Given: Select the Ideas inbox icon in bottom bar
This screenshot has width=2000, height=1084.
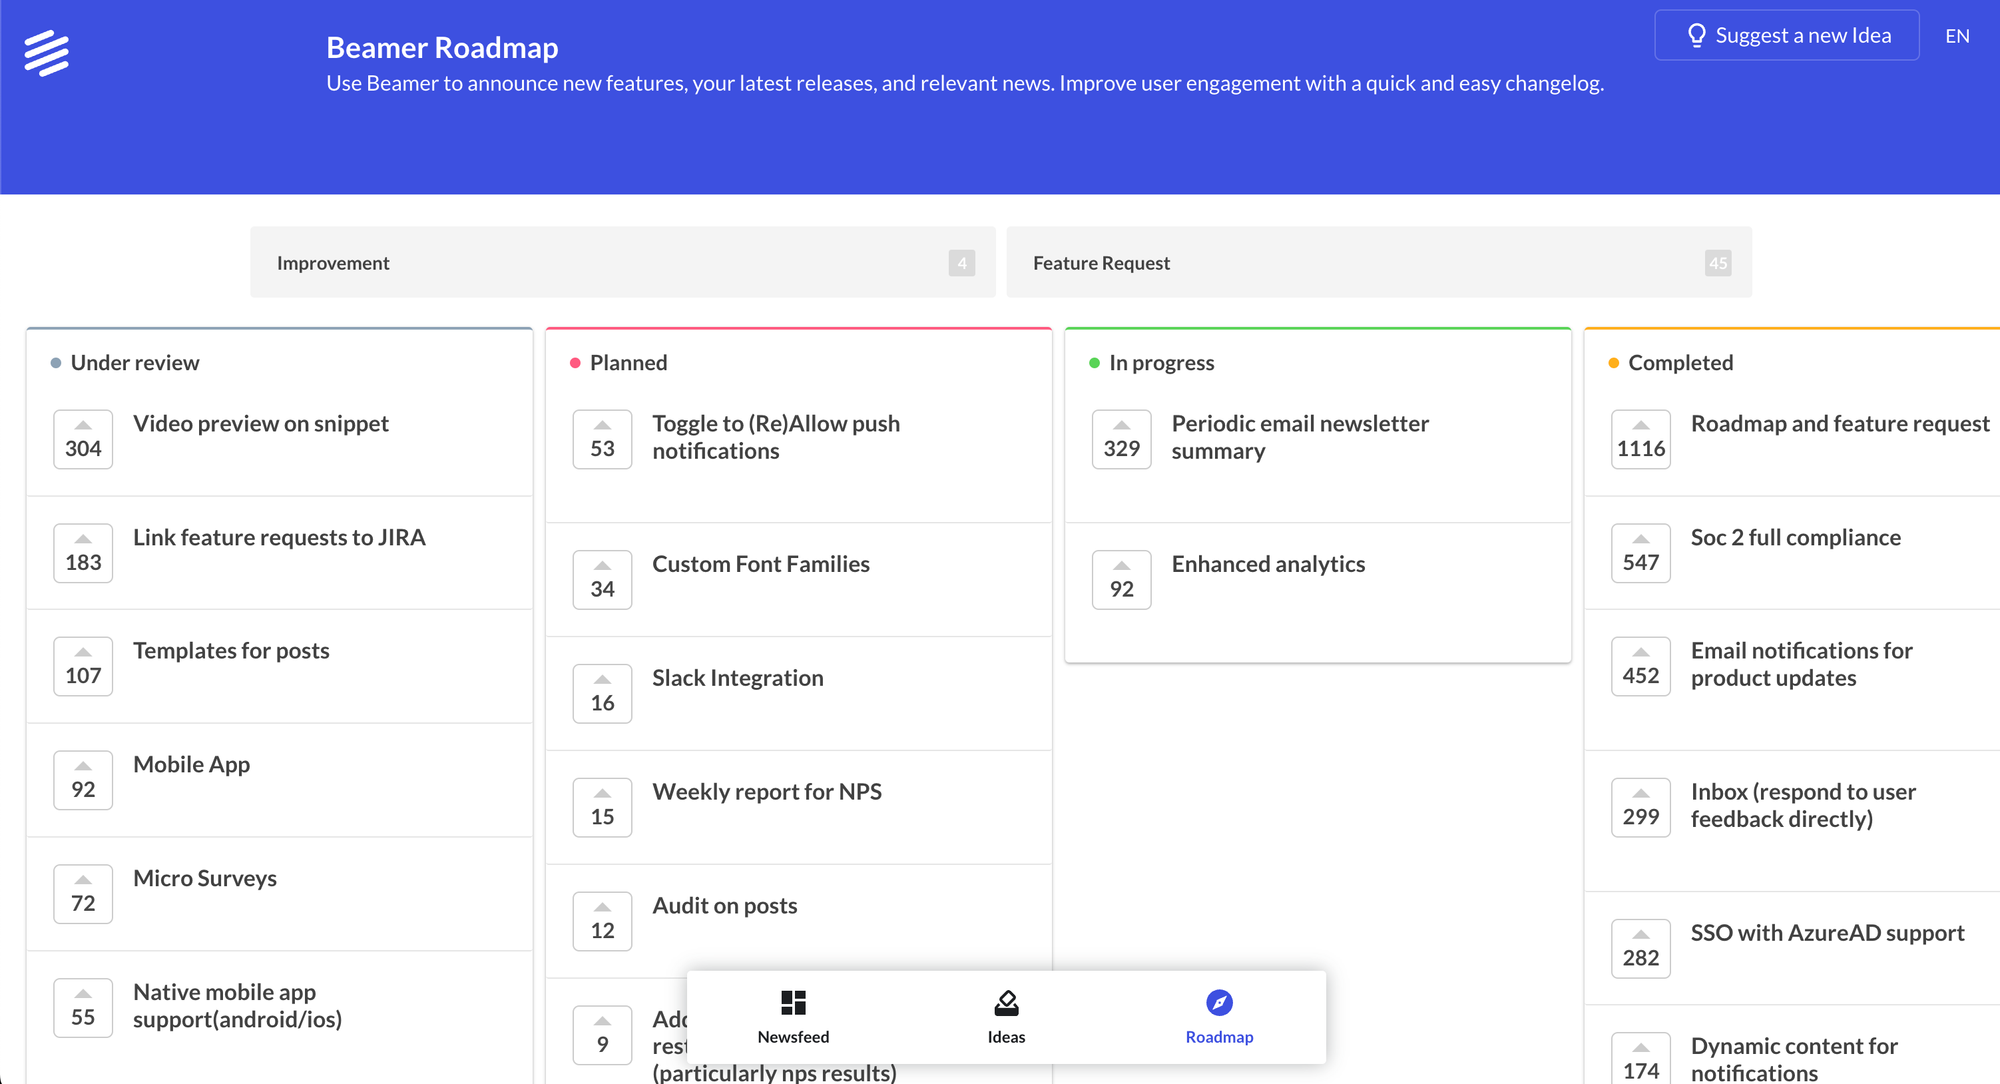Looking at the screenshot, I should 1006,1003.
